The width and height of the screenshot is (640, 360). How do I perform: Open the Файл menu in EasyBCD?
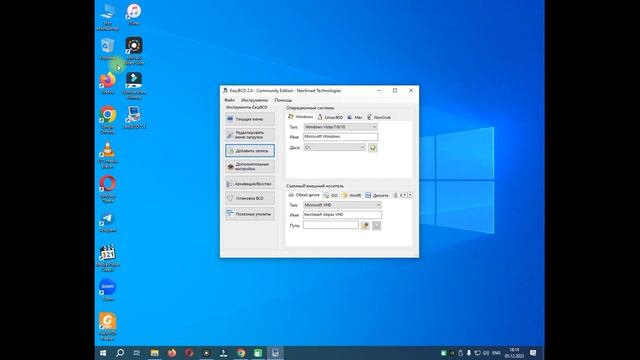coord(229,100)
